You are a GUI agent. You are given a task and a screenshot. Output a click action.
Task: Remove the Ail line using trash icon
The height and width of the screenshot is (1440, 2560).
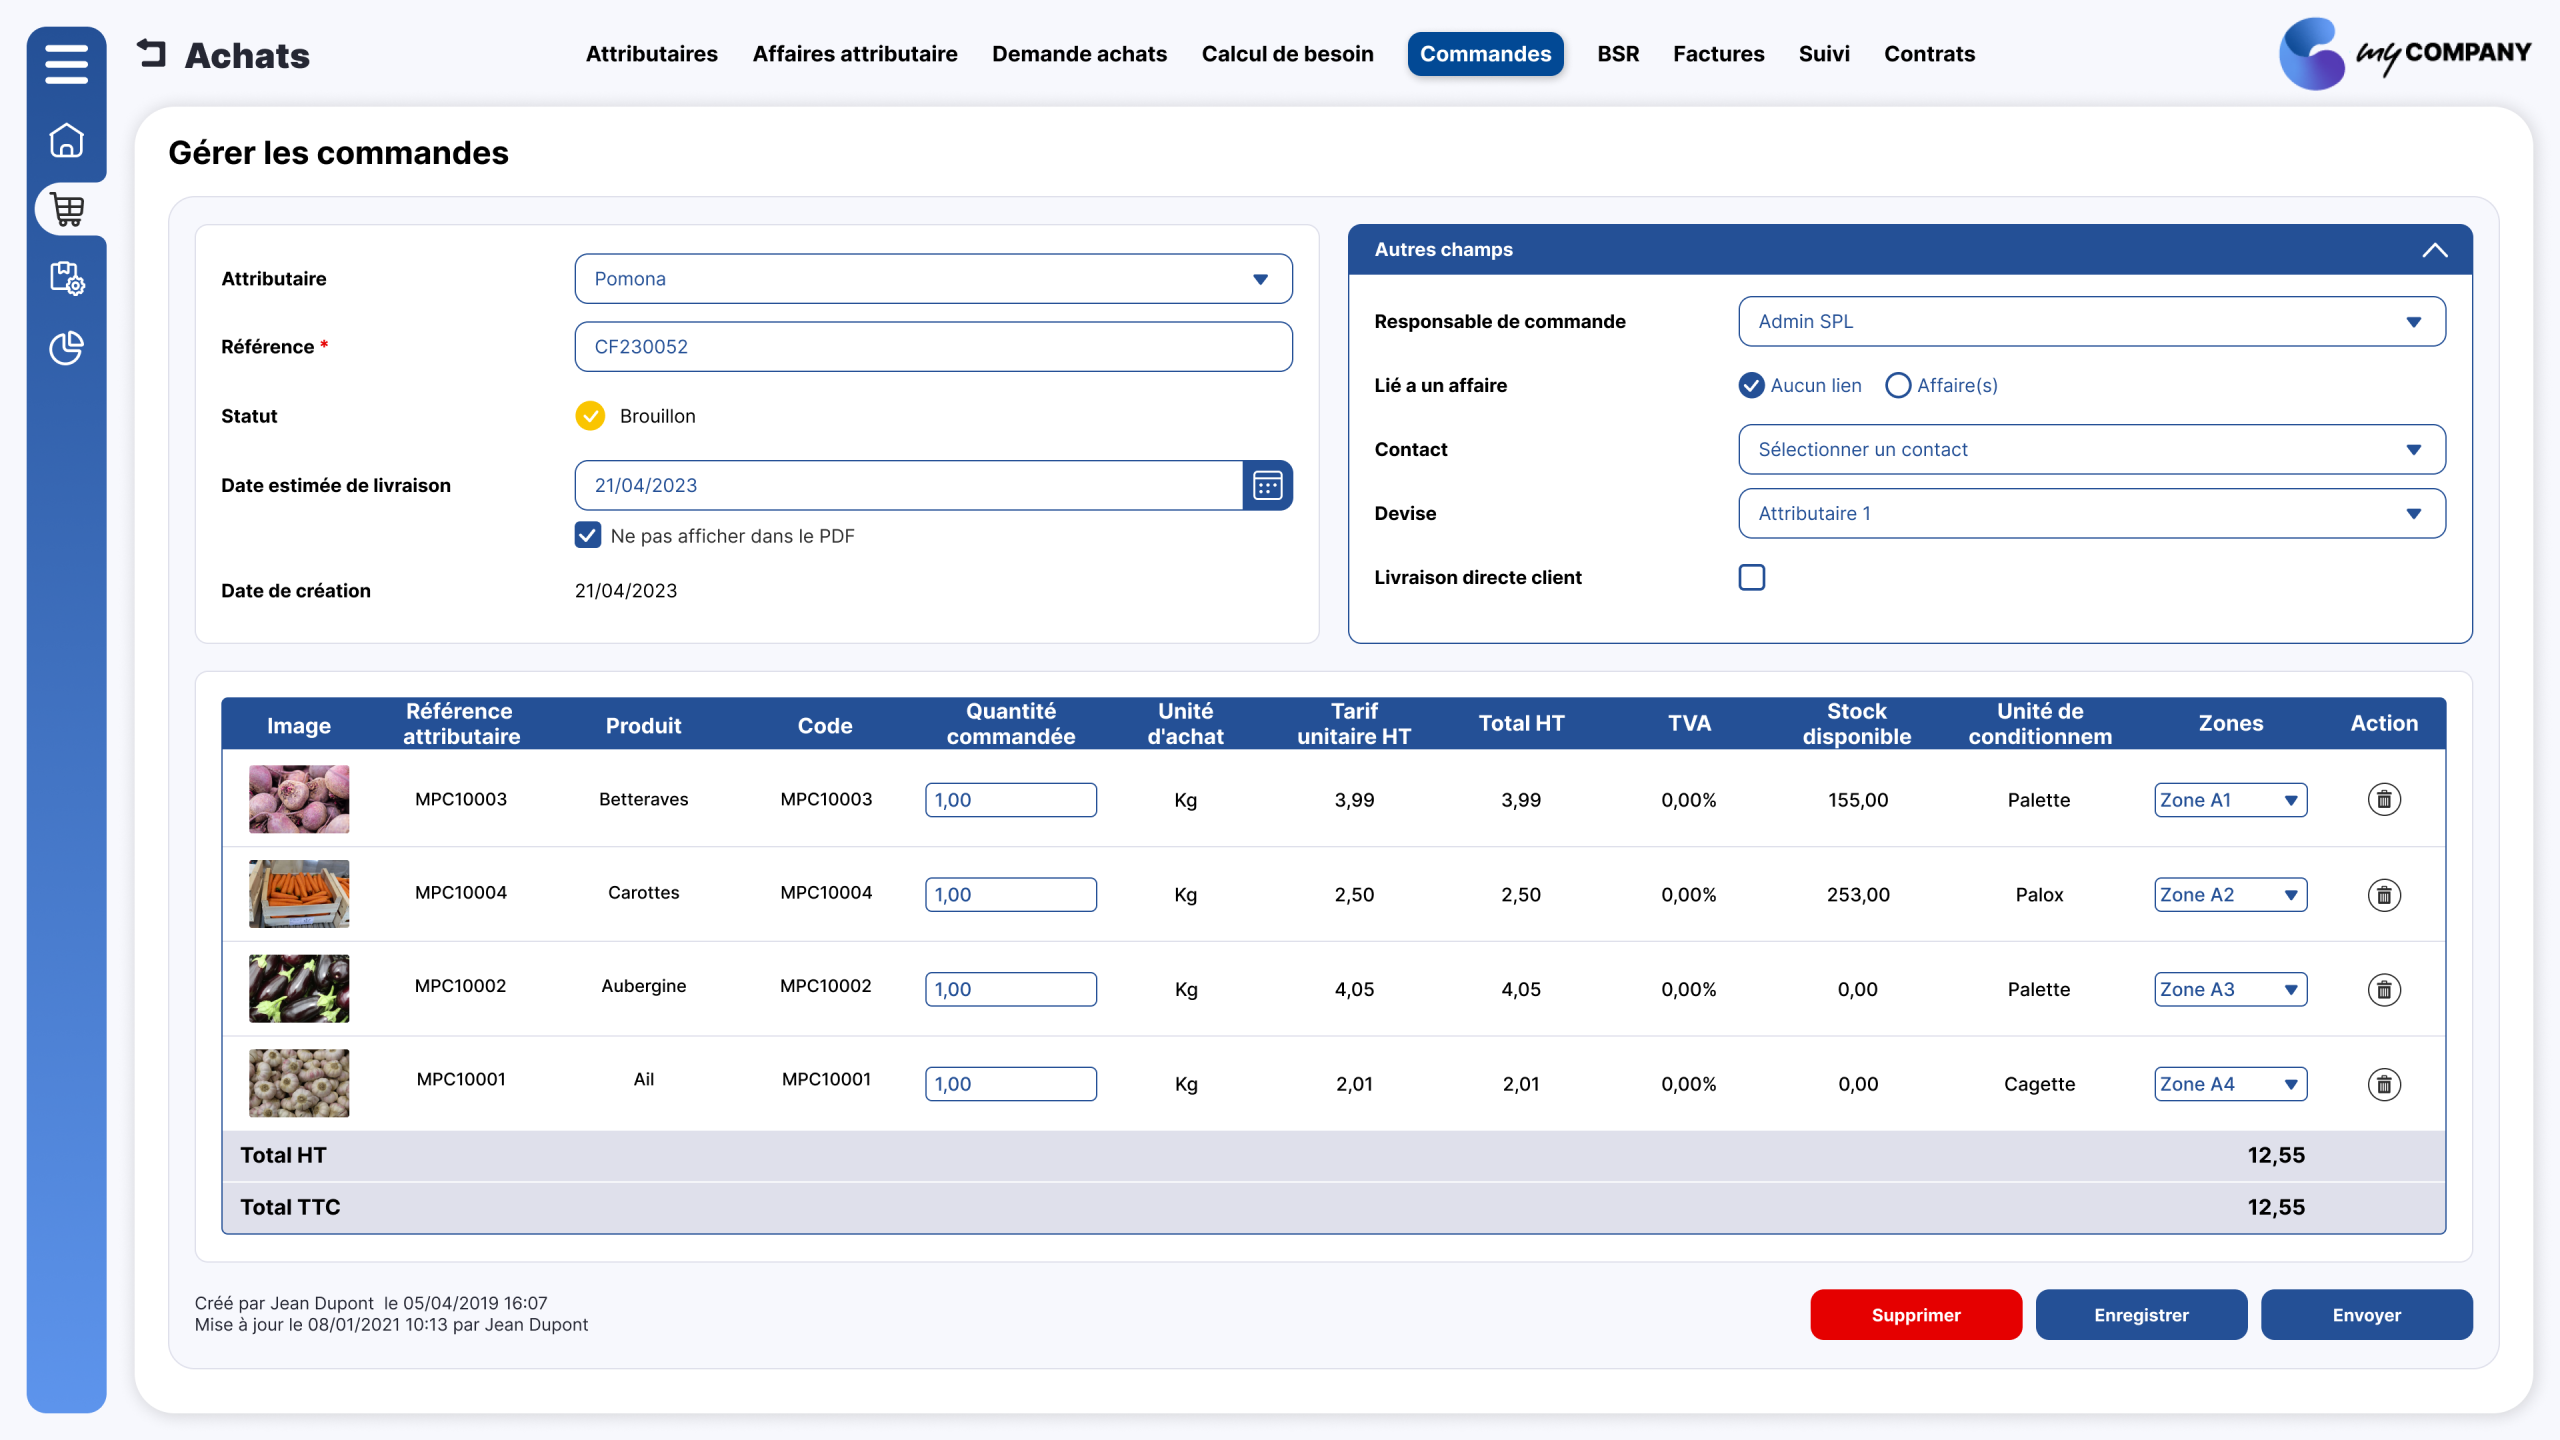click(2384, 1084)
